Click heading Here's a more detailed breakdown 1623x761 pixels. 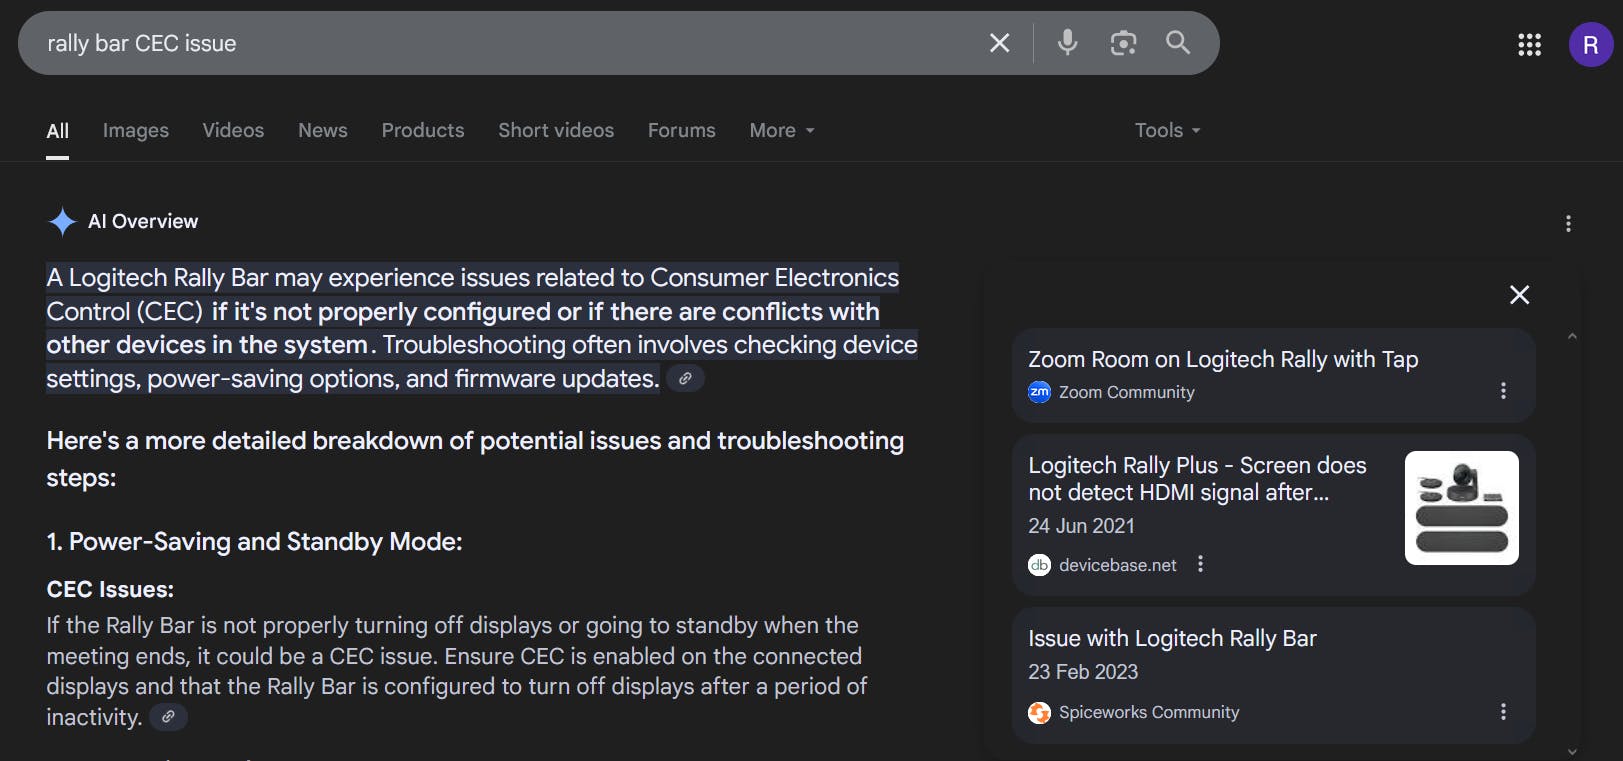475,459
